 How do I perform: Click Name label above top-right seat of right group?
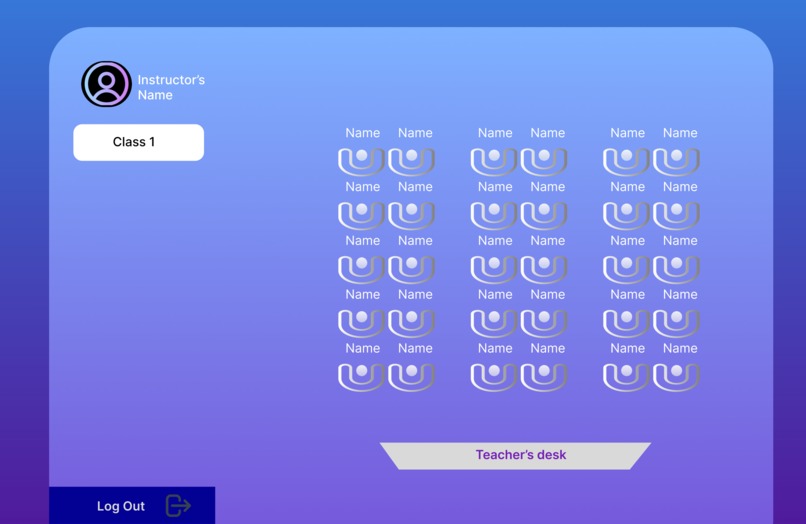click(680, 133)
